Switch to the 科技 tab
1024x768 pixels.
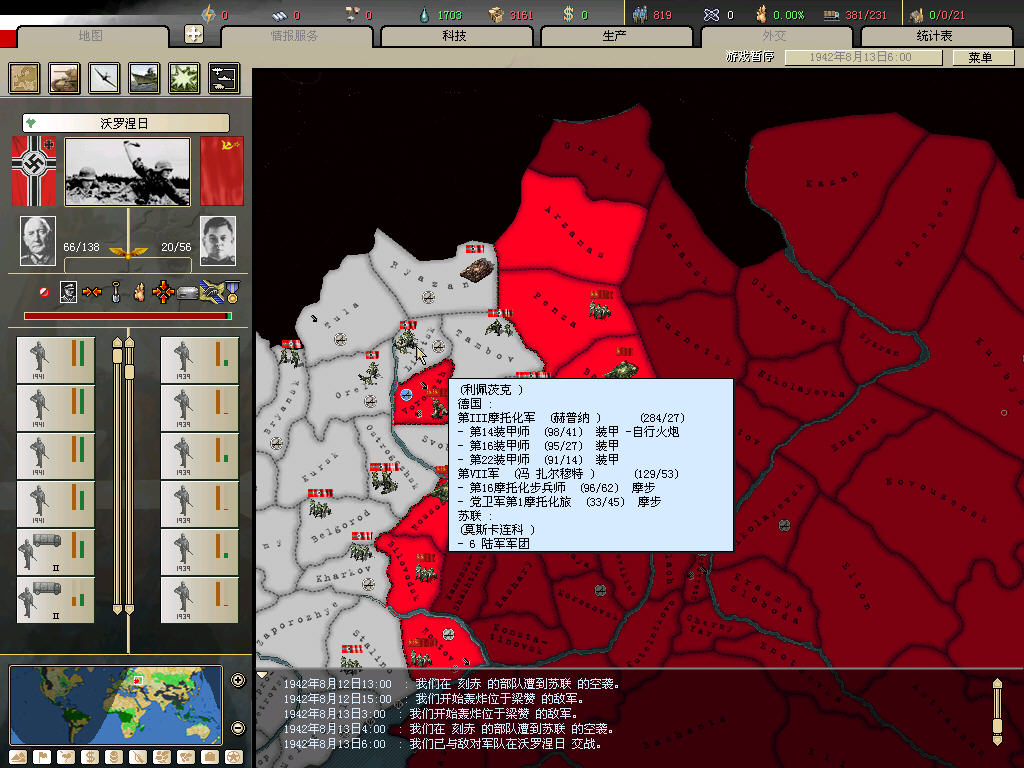point(453,36)
